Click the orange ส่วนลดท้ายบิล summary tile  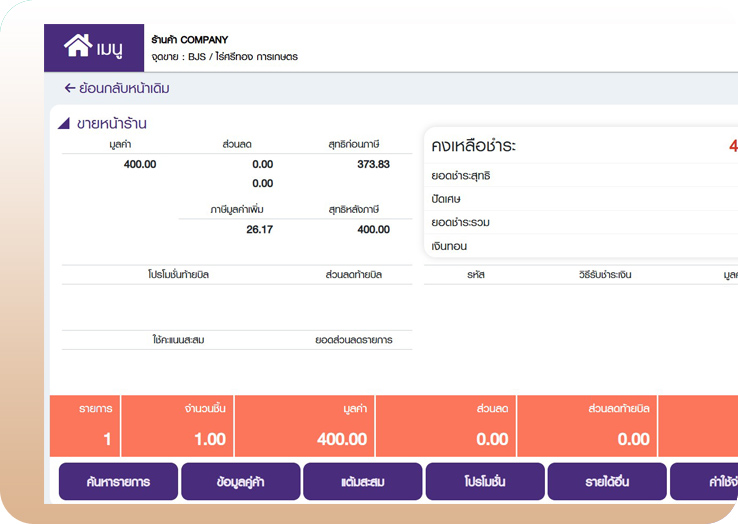[x=587, y=426]
